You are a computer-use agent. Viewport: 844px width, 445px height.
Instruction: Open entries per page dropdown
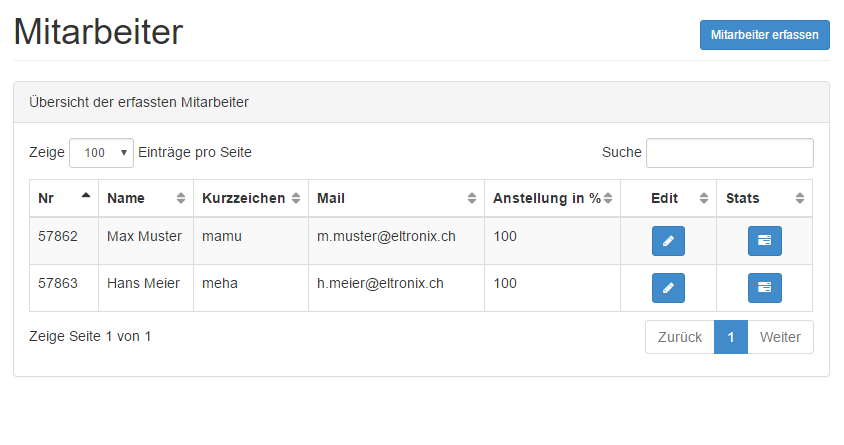[101, 153]
